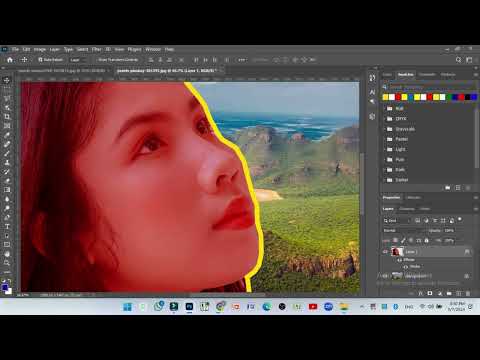Select the Lasso tool
Screen dimensions: 480x360
7,98
